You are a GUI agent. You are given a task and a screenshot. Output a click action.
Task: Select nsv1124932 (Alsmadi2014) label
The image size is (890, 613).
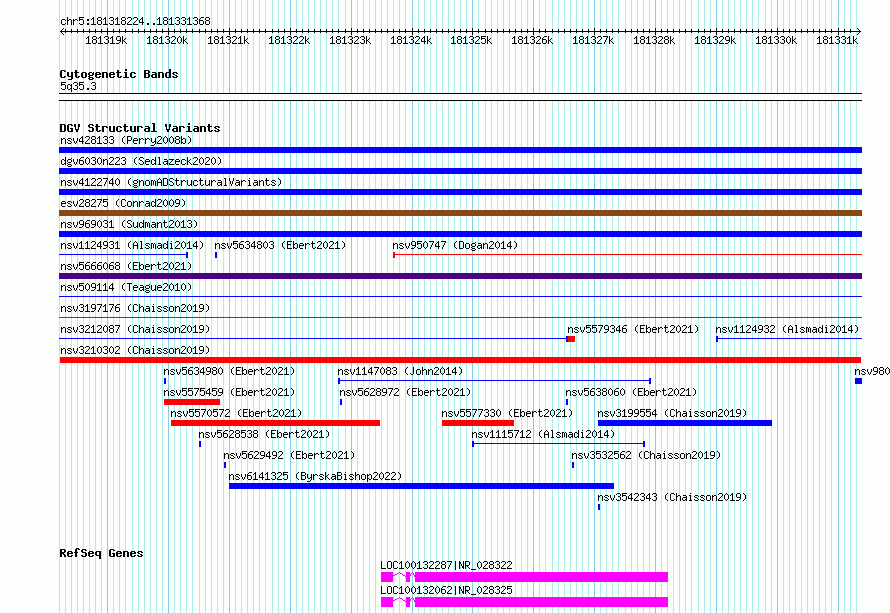pos(787,329)
